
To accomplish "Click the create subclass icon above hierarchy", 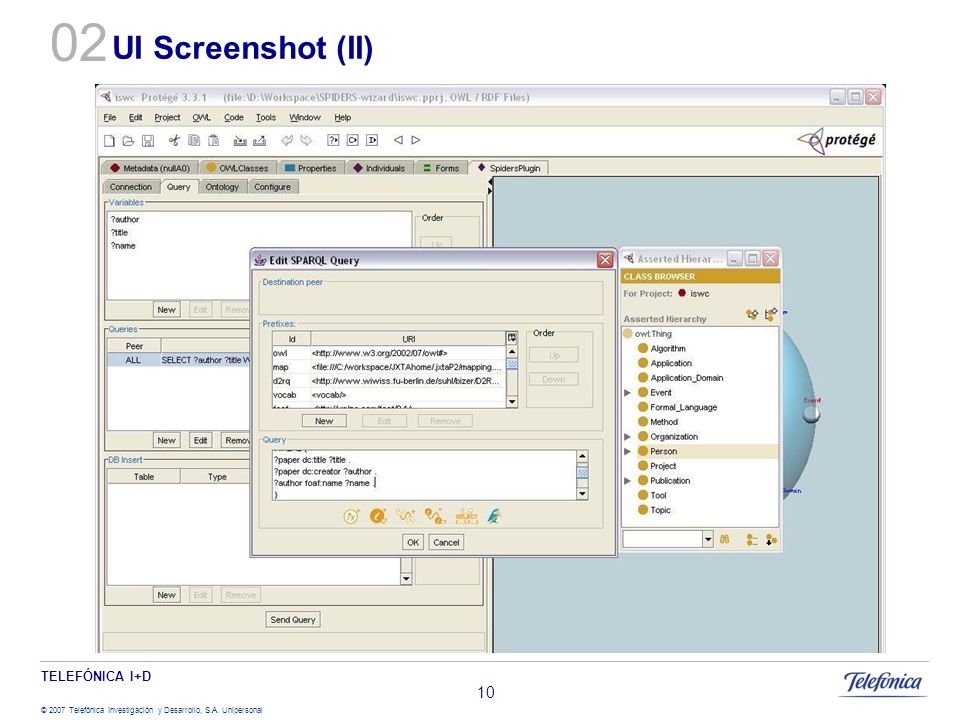I will 752,314.
